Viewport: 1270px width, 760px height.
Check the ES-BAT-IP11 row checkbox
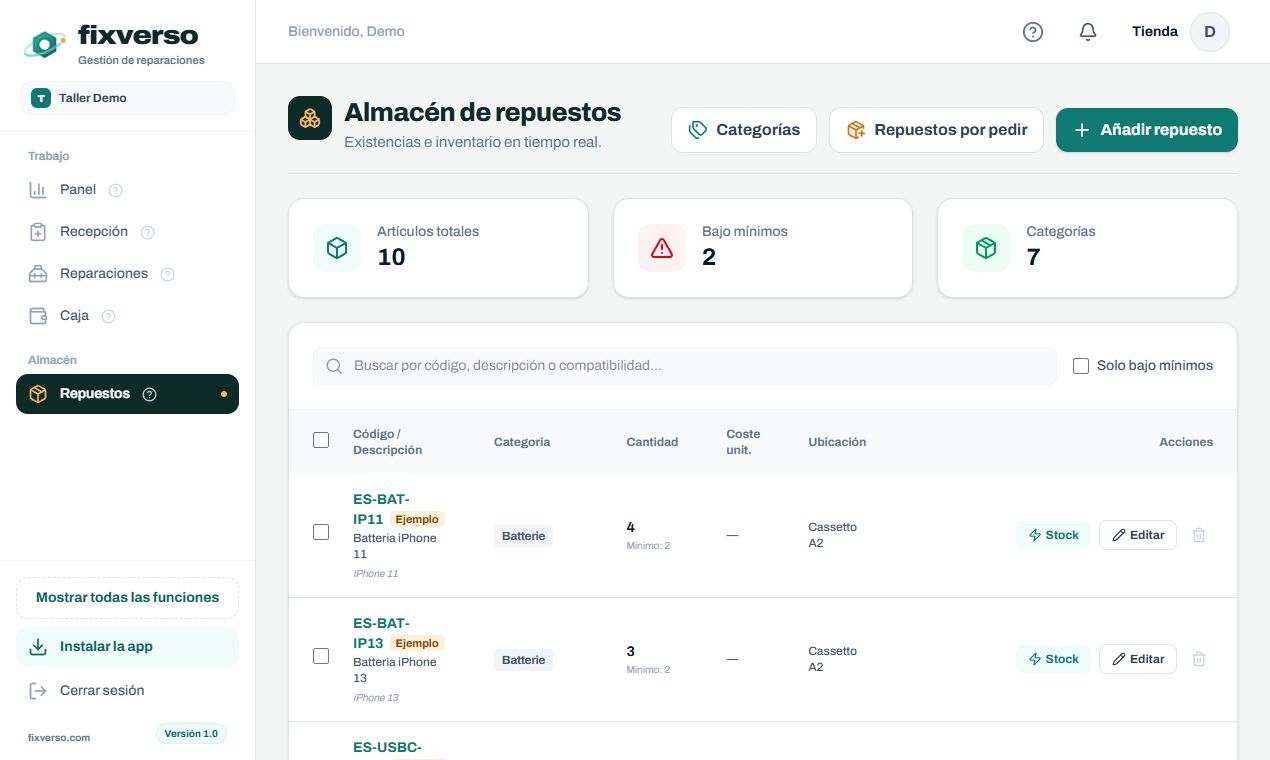(321, 532)
